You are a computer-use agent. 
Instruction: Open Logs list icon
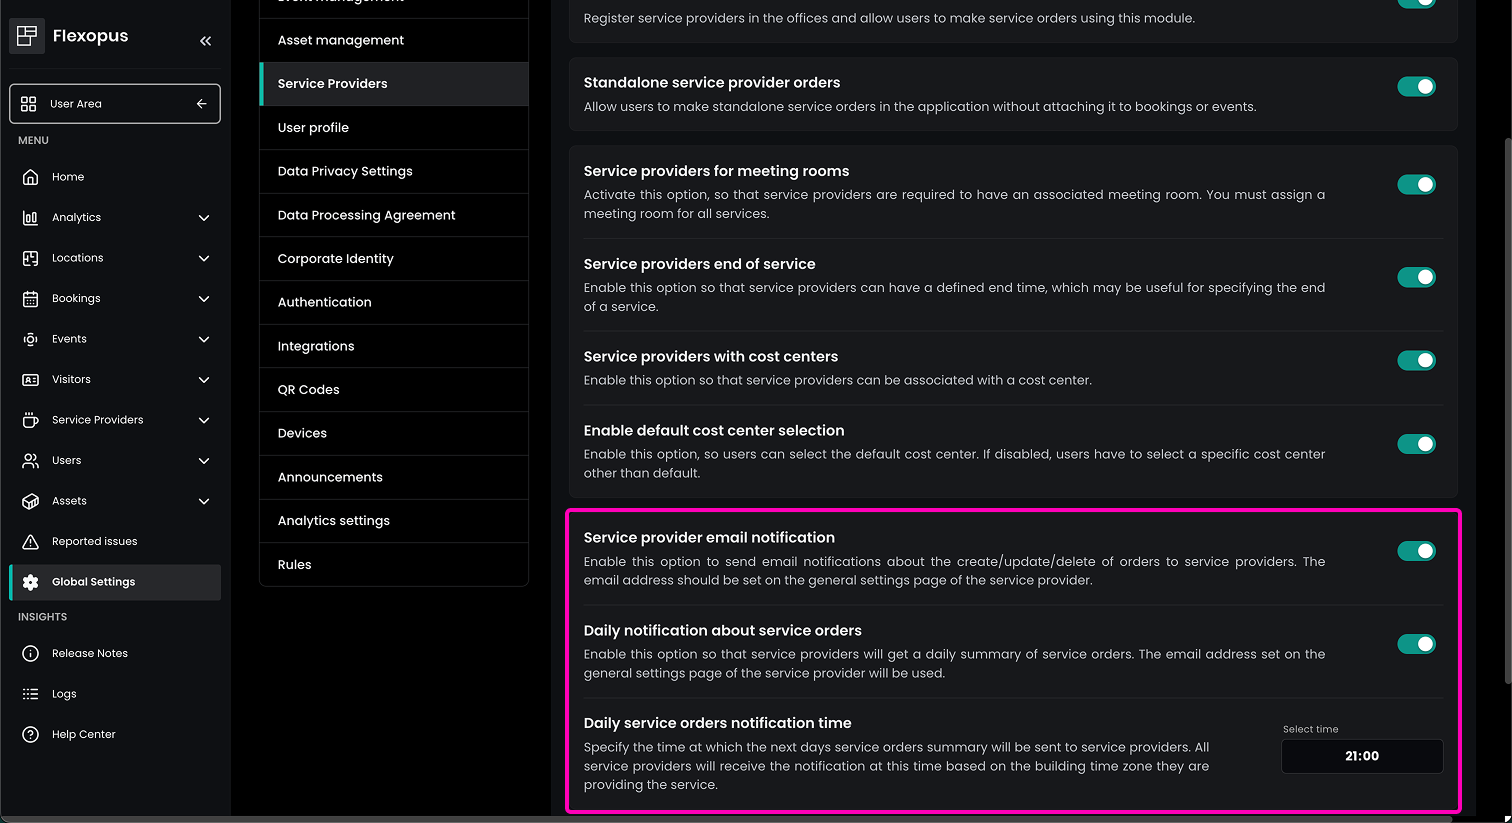30,694
